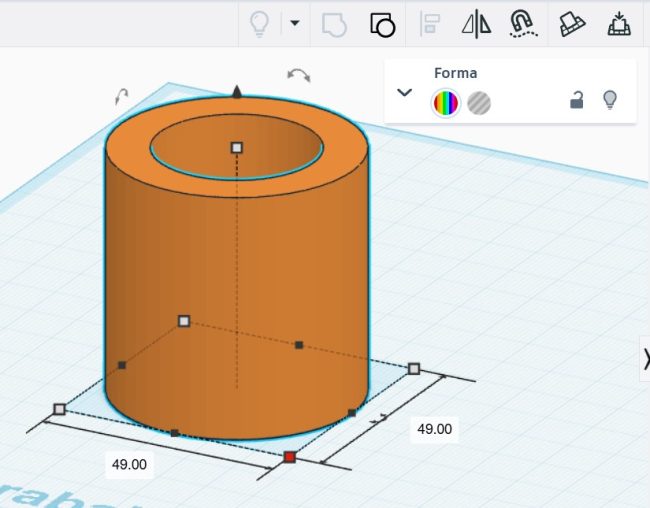Click the curved rotation arrow above cylinder right
Viewport: 650px width, 508px height.
pos(298,75)
